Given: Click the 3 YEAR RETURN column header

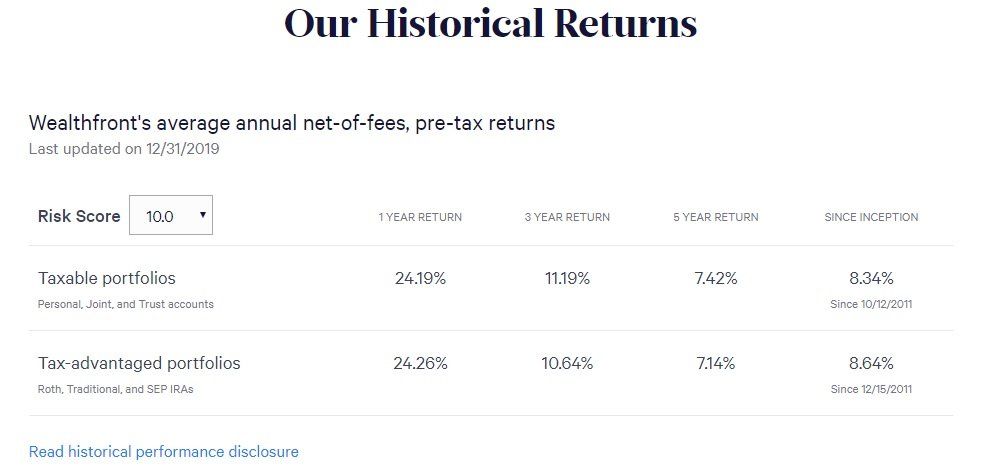Looking at the screenshot, I should point(567,217).
